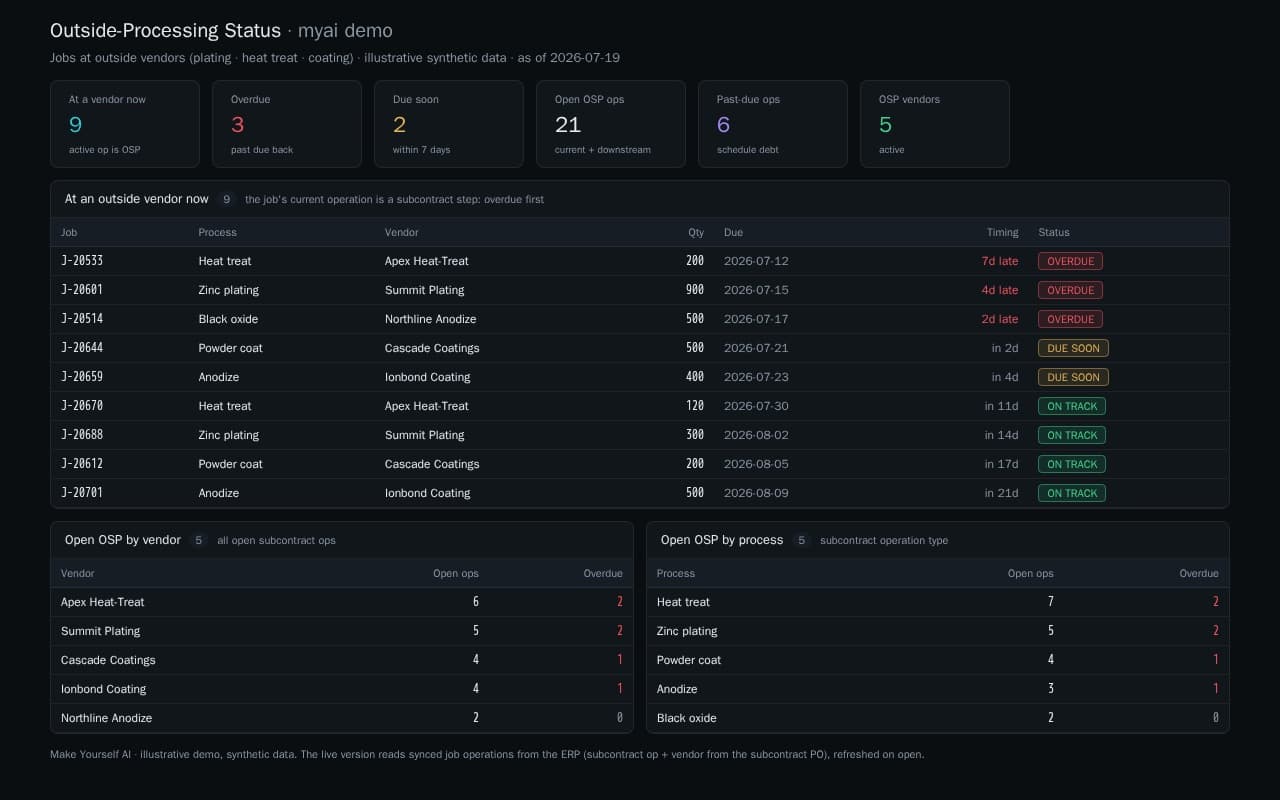Click the ON TRACK badge for J-20612
Image resolution: width=1280 pixels, height=800 pixels.
click(x=1072, y=464)
